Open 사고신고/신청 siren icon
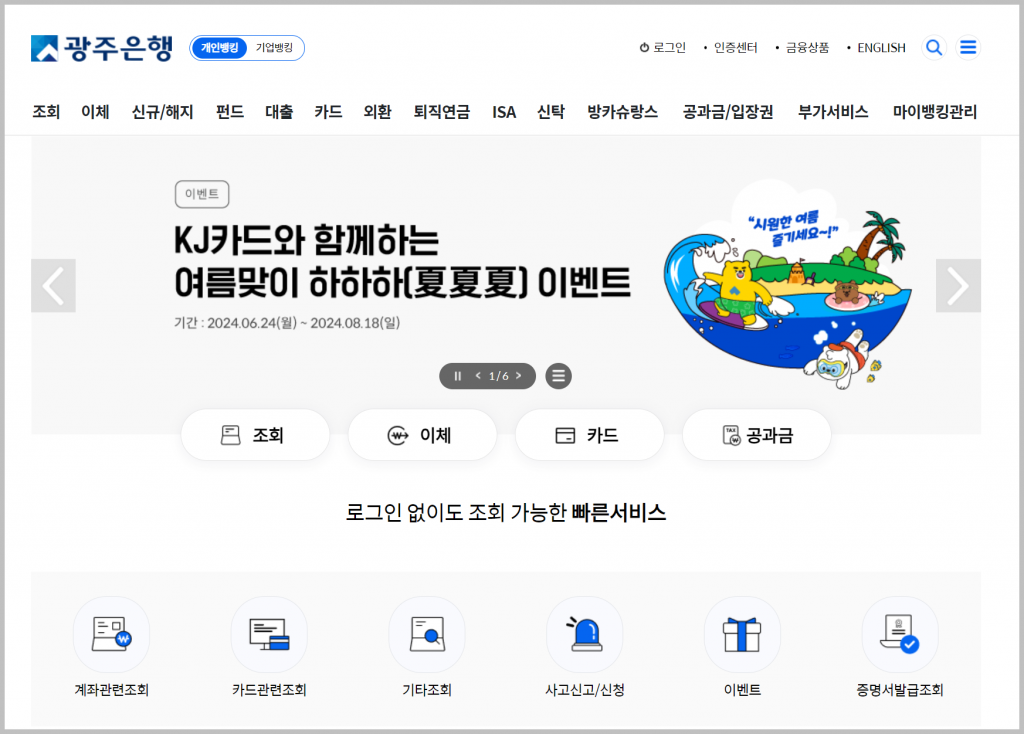 [x=584, y=634]
